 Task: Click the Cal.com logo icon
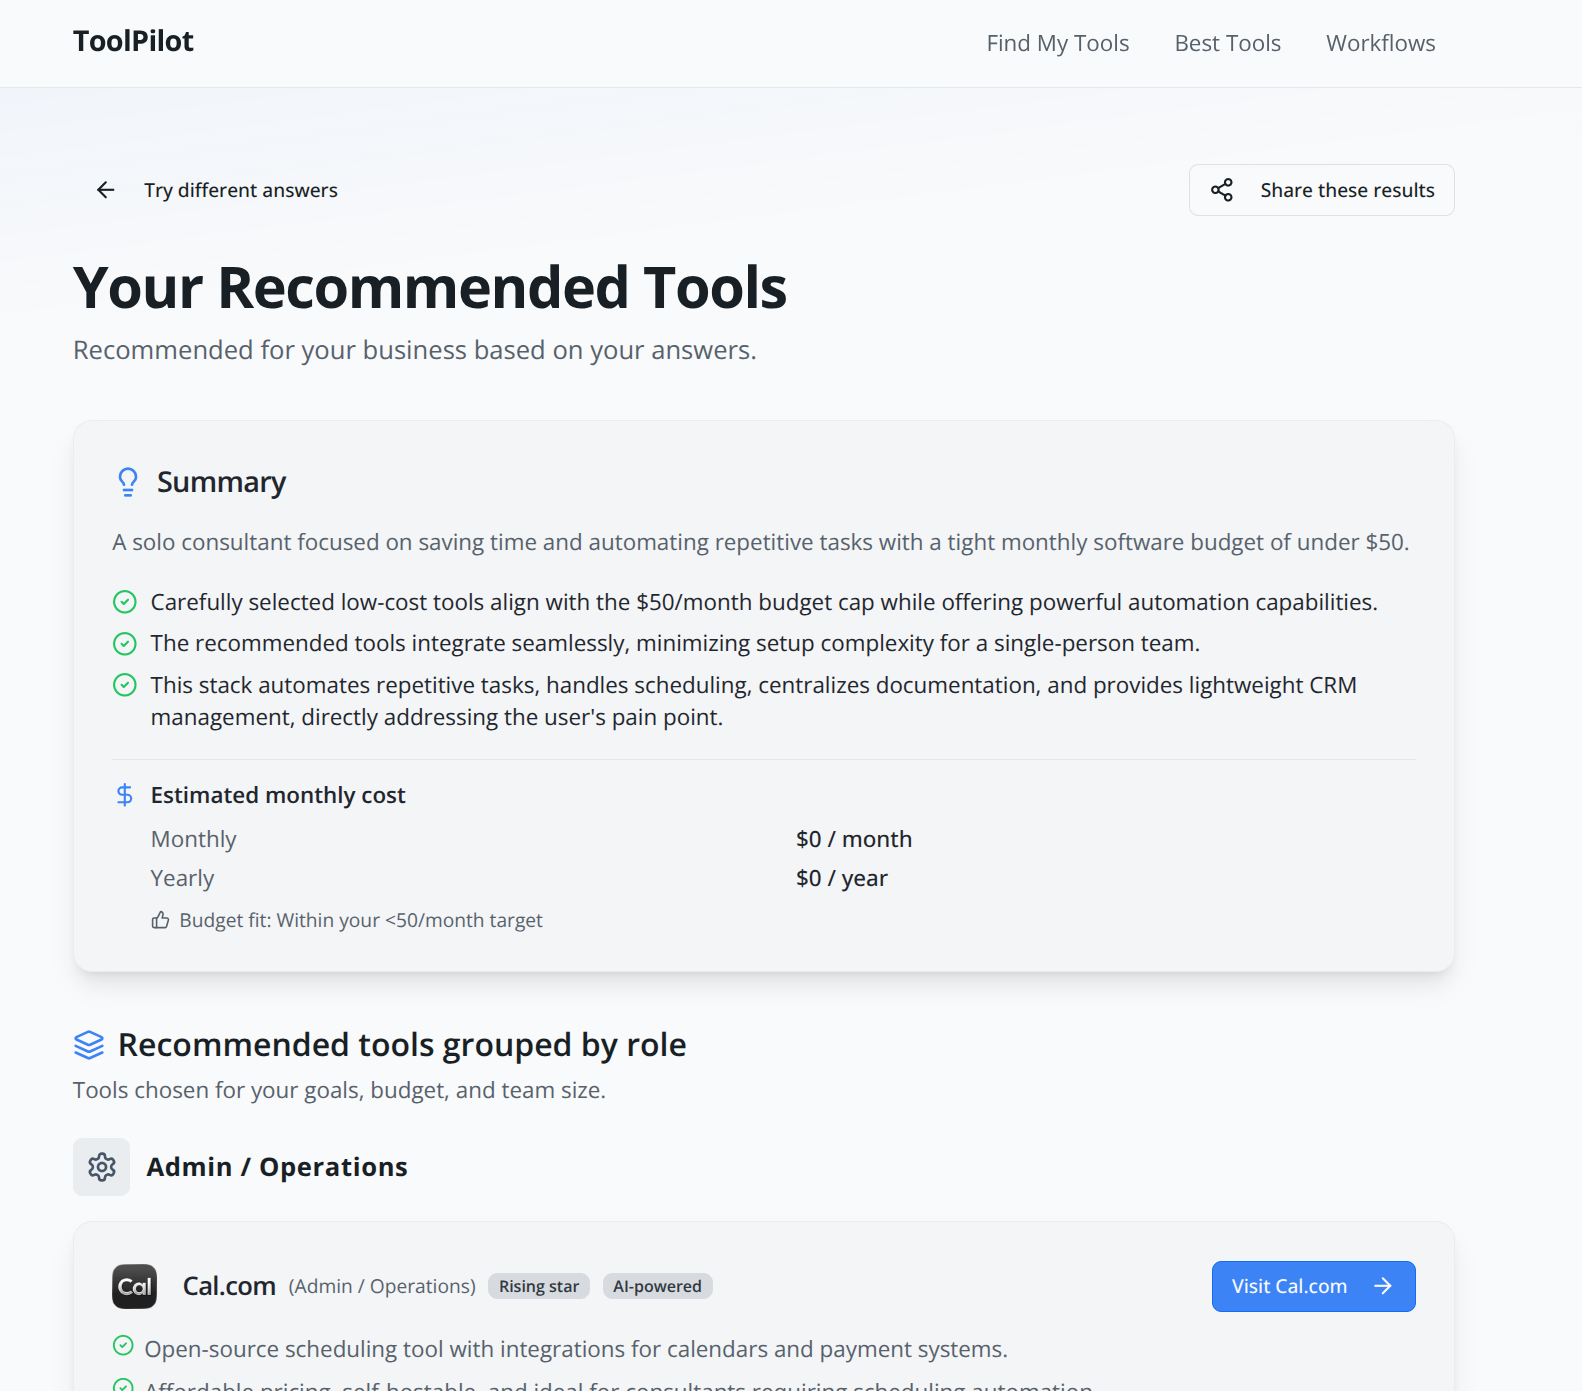(134, 1286)
